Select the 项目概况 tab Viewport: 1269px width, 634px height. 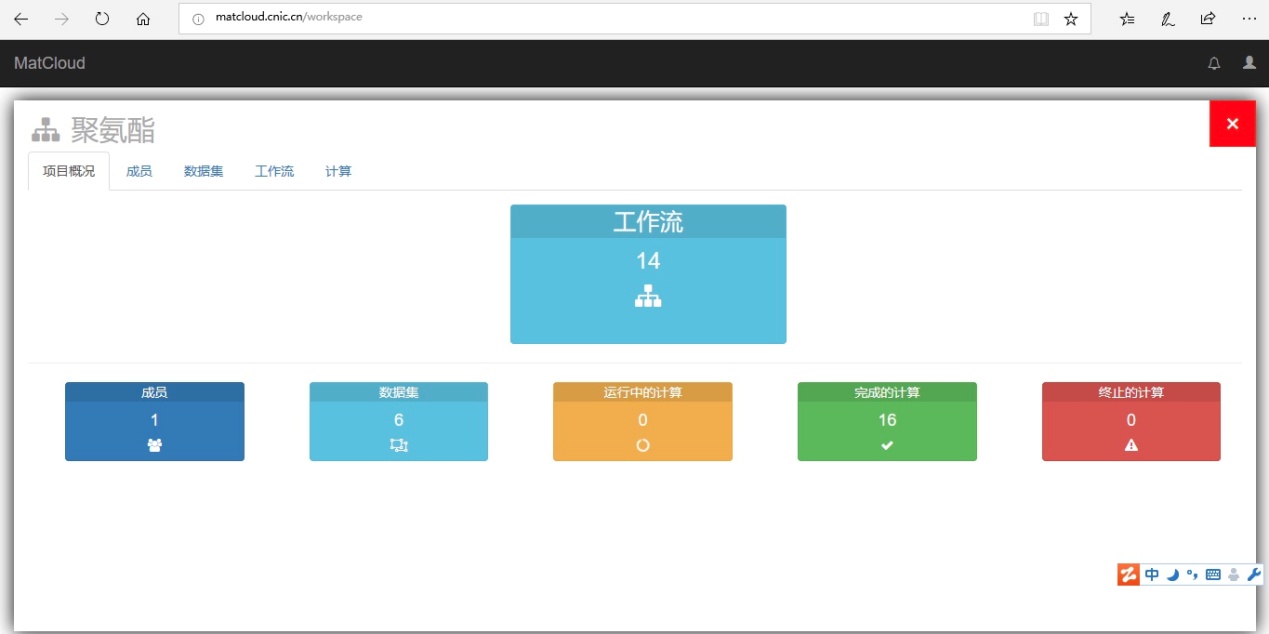pyautogui.click(x=69, y=172)
